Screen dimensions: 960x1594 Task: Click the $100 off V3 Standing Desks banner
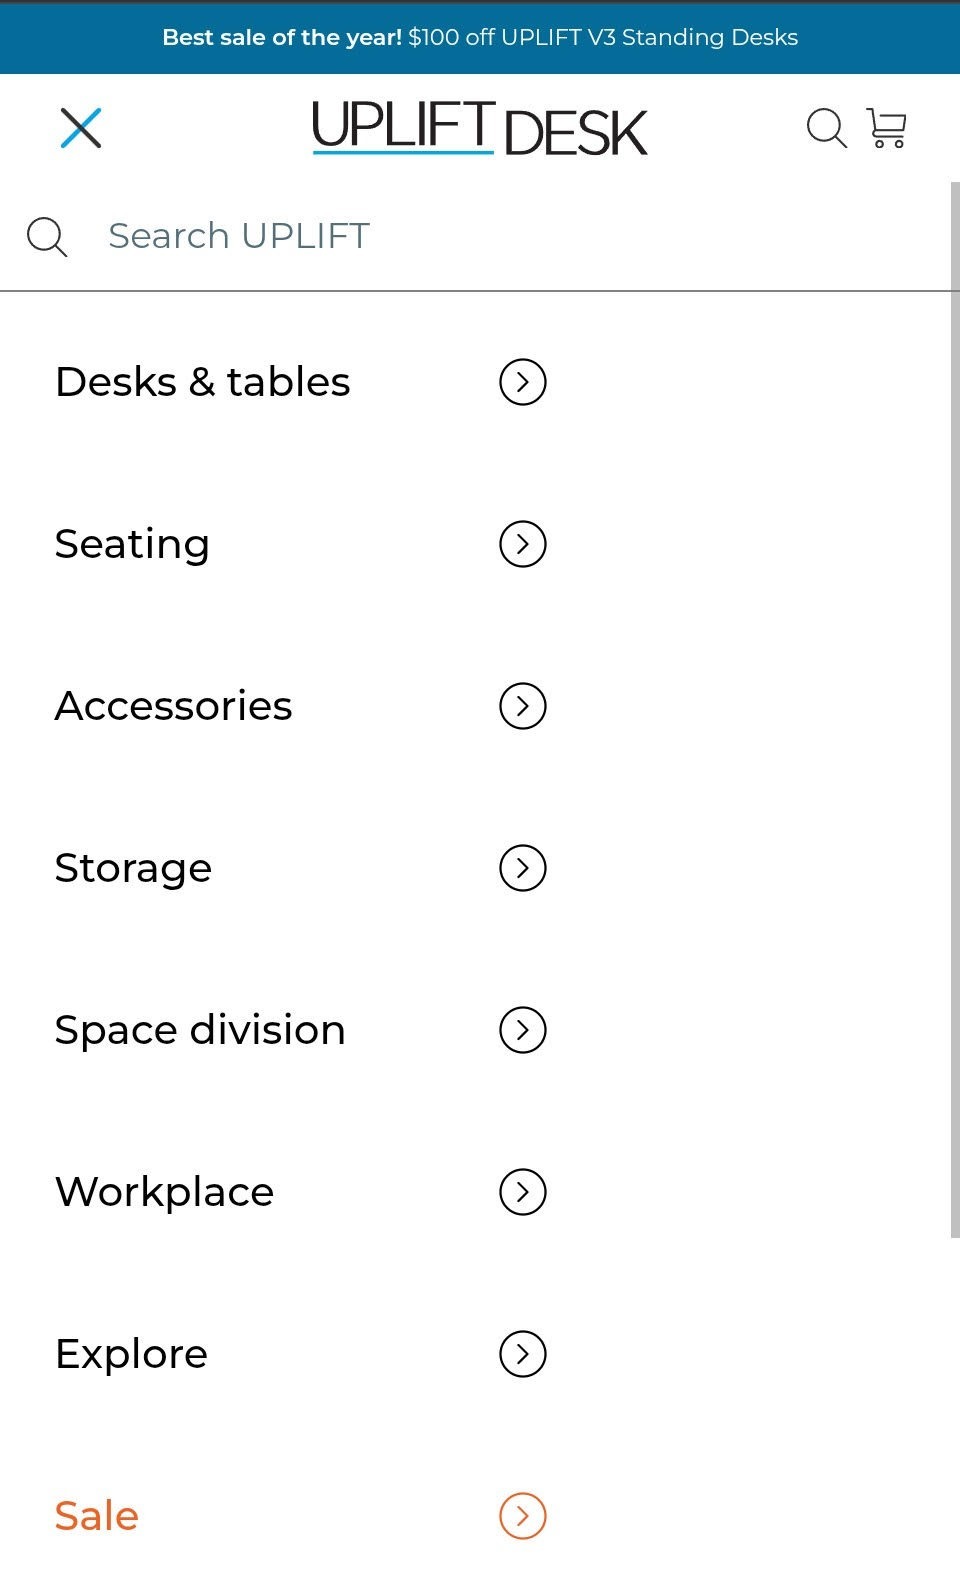[480, 37]
